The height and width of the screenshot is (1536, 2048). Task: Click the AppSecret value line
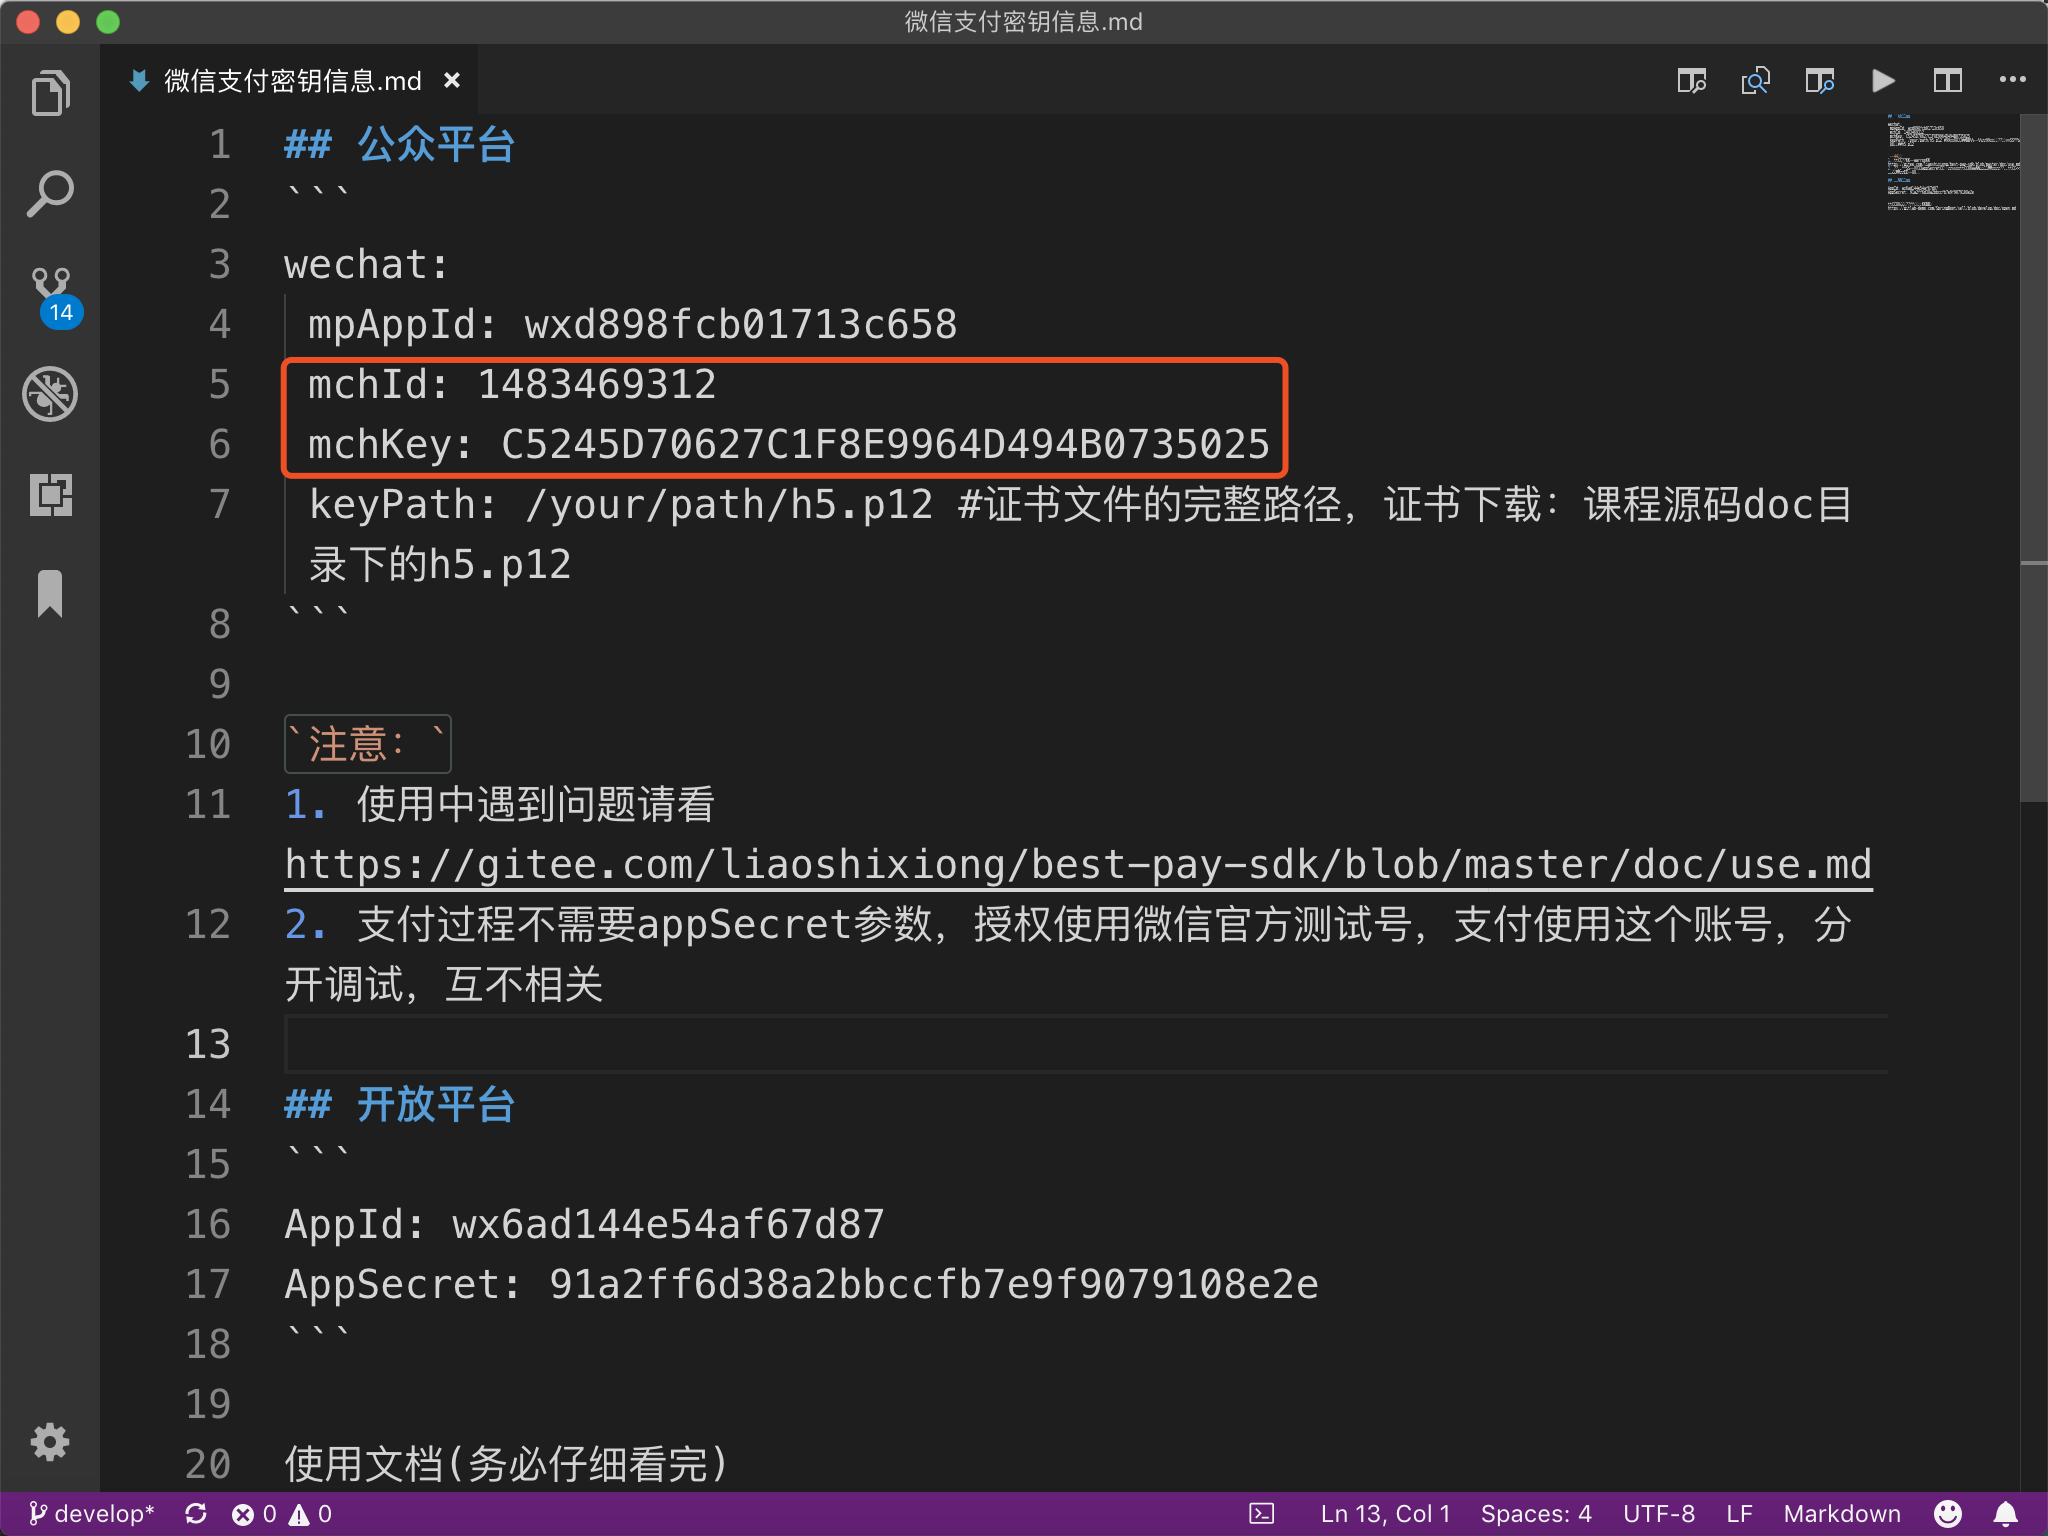pyautogui.click(x=802, y=1285)
